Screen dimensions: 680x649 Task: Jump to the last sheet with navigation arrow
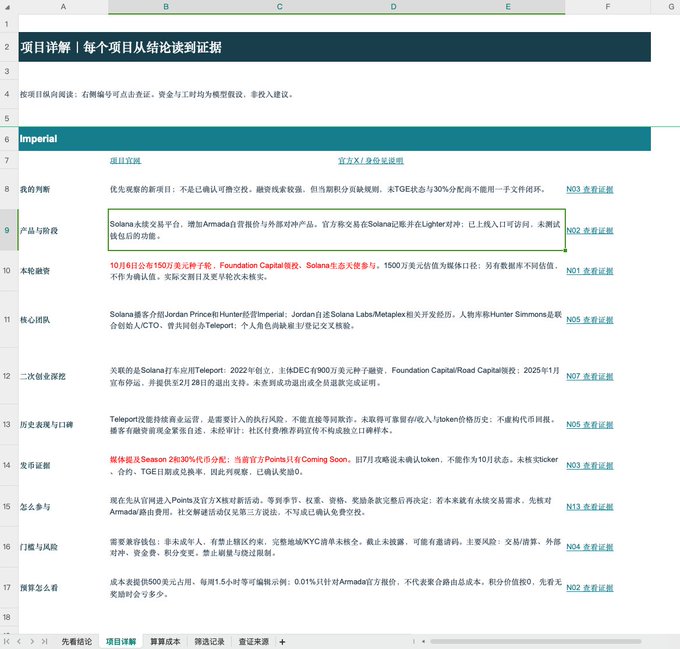44,642
